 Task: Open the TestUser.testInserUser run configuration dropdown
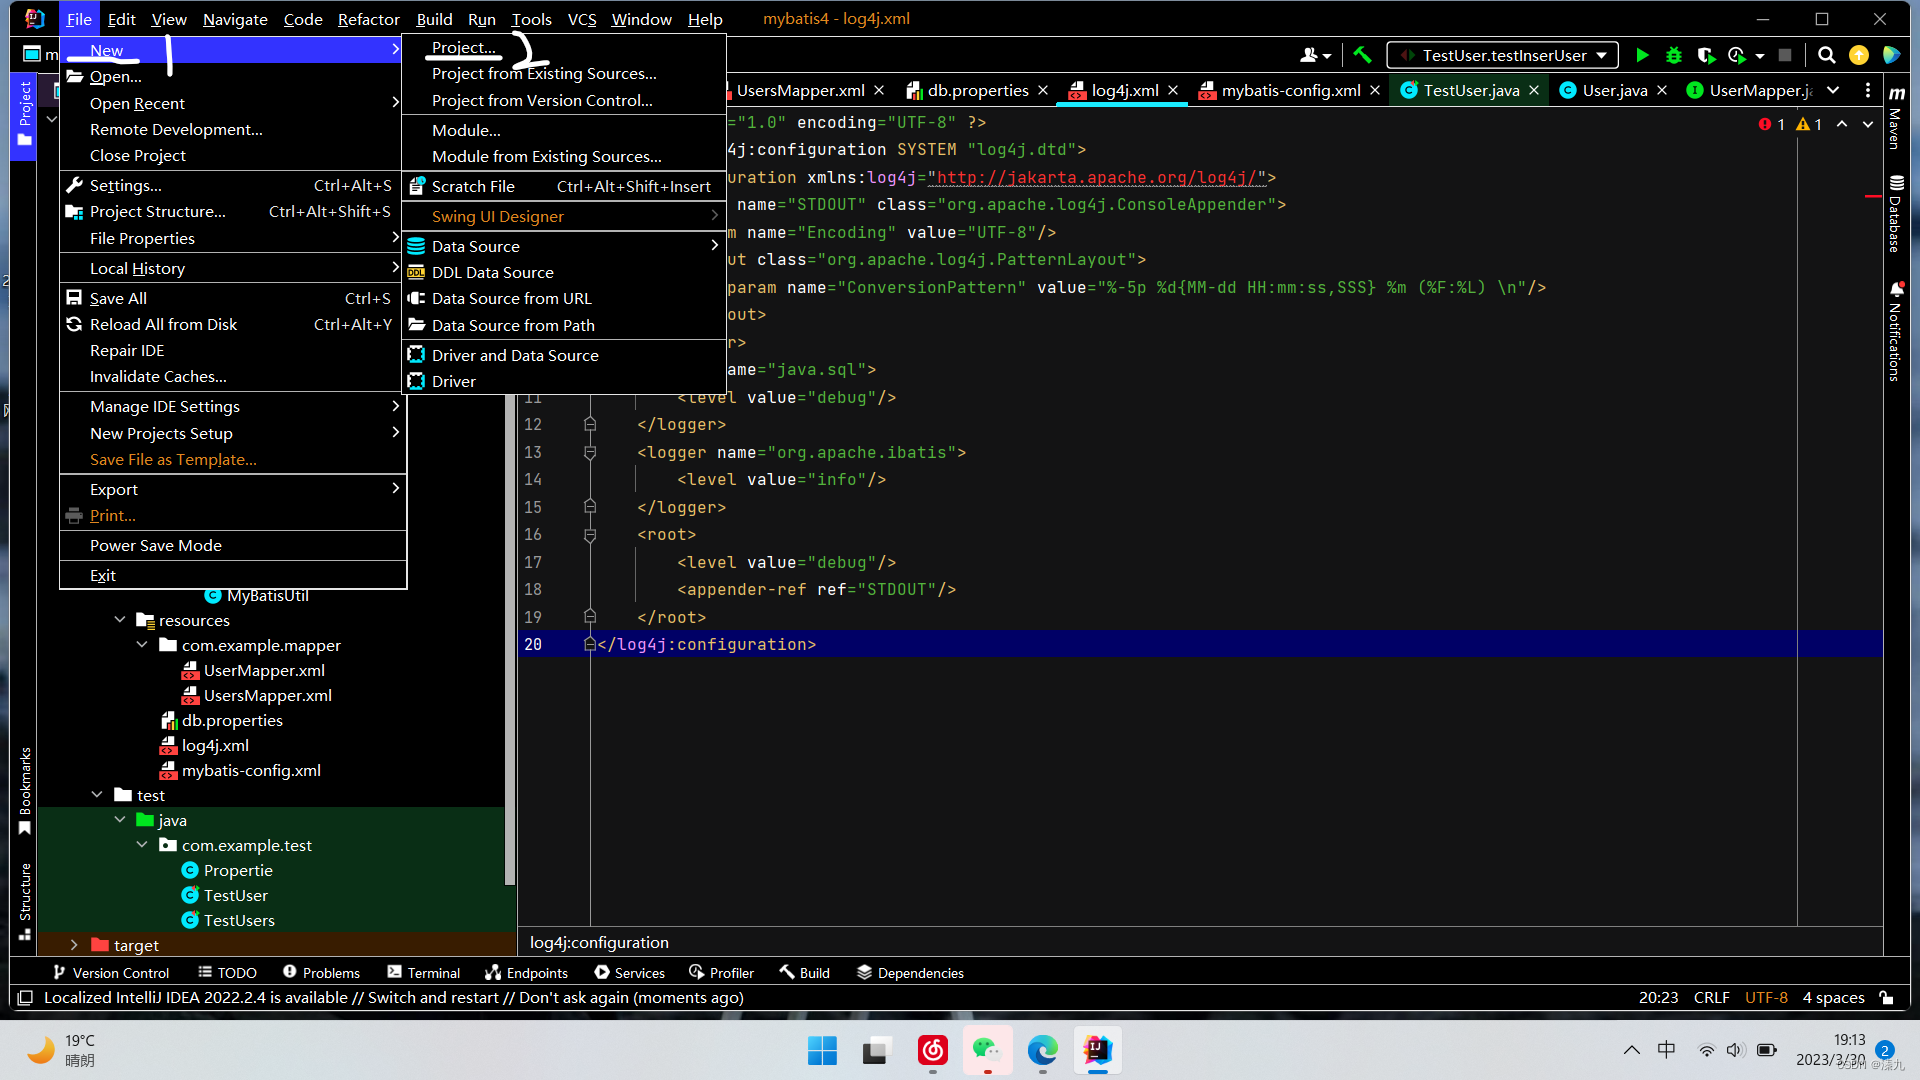click(x=1503, y=55)
